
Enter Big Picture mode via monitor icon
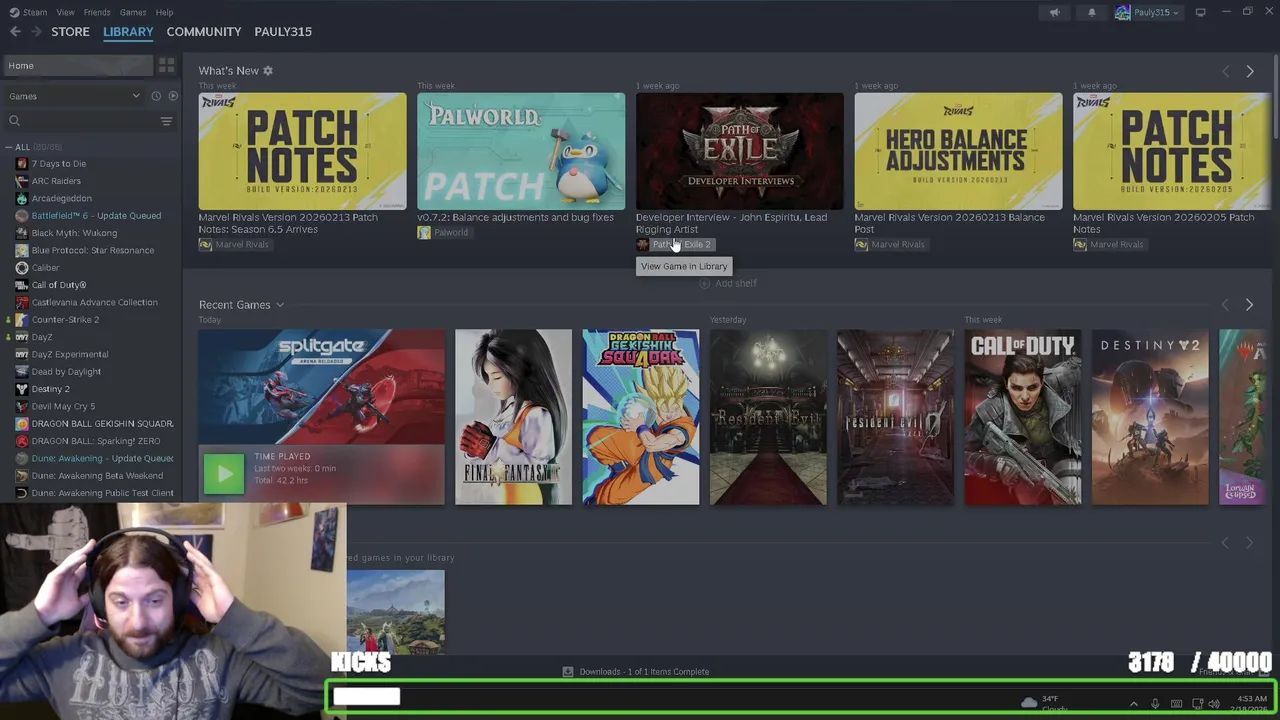click(x=1200, y=12)
